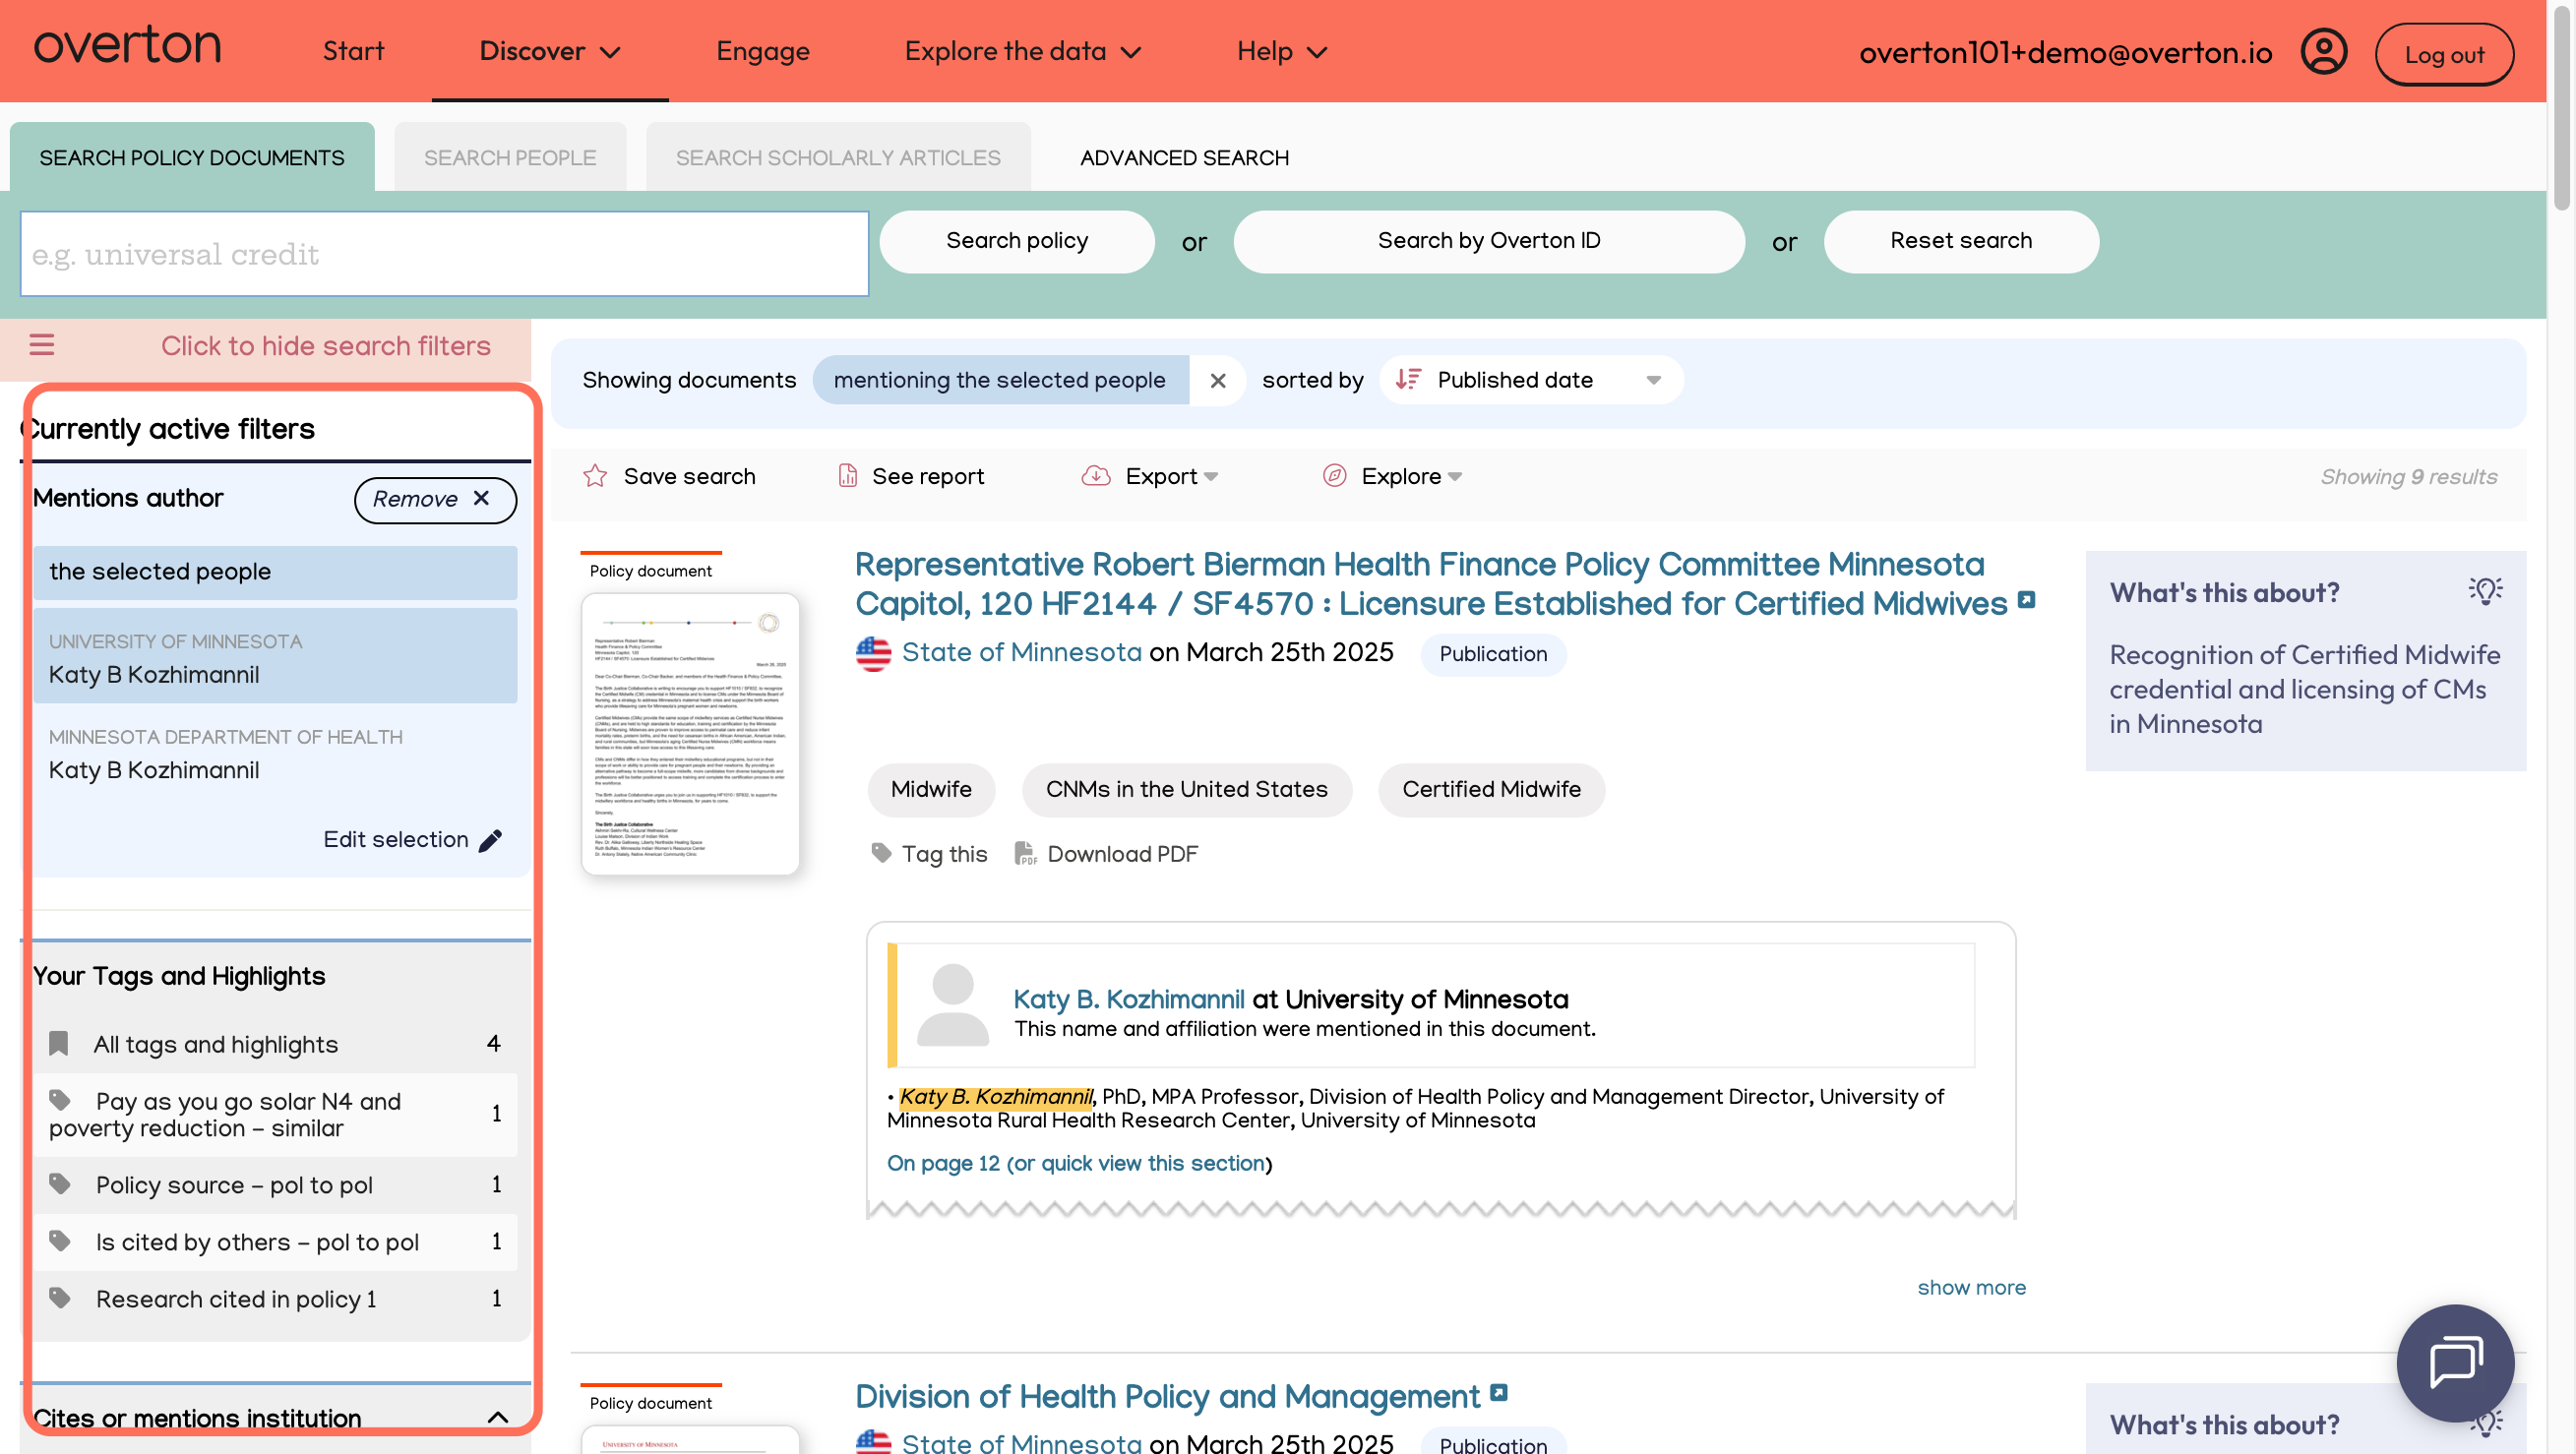Screen dimensions: 2576x1454
Task: Select University of Minnesota Katy B Kozhimannil entry
Action: 275,658
